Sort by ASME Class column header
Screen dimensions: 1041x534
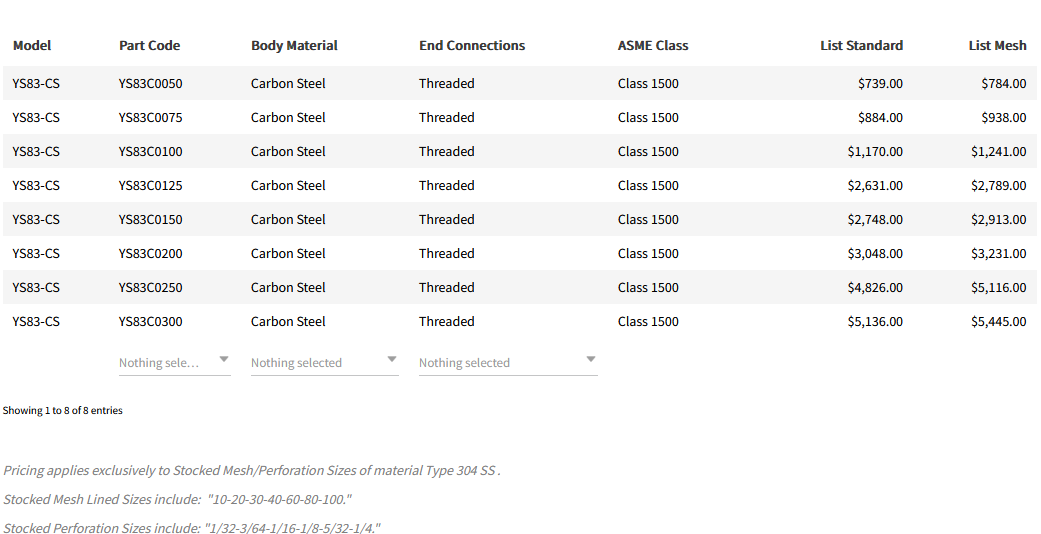(x=653, y=45)
